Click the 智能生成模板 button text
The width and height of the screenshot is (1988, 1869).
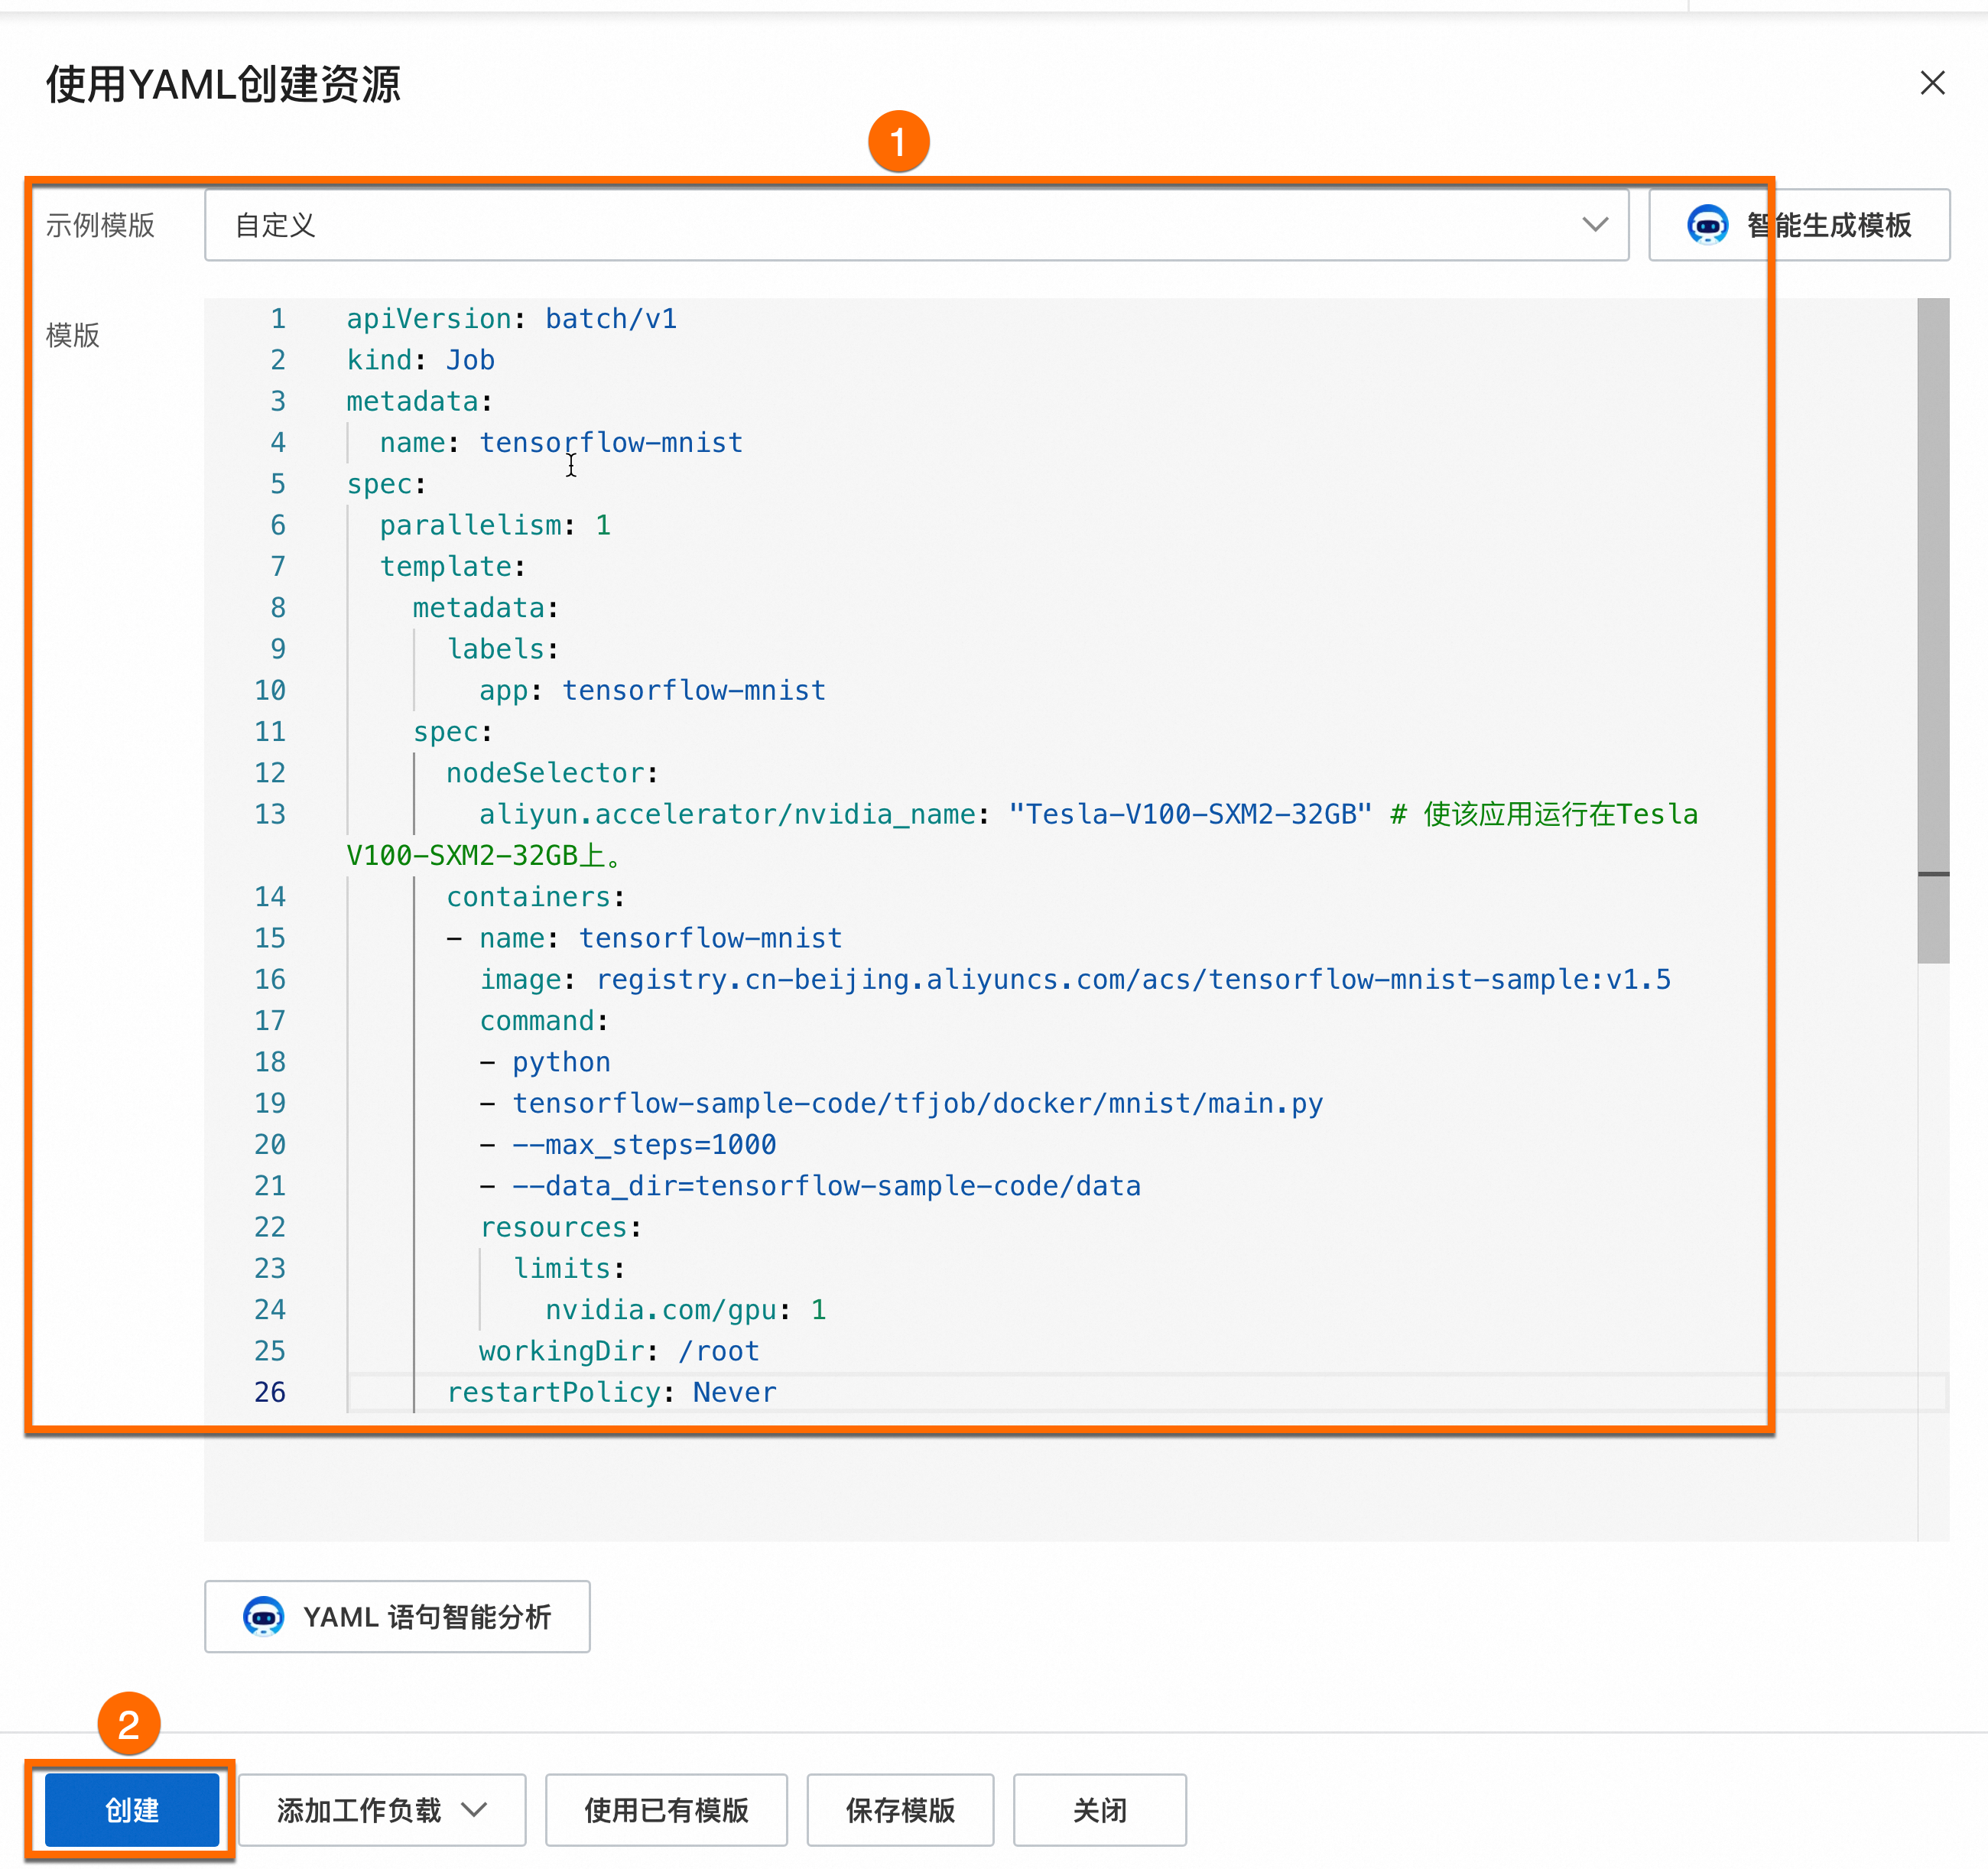coord(1828,225)
